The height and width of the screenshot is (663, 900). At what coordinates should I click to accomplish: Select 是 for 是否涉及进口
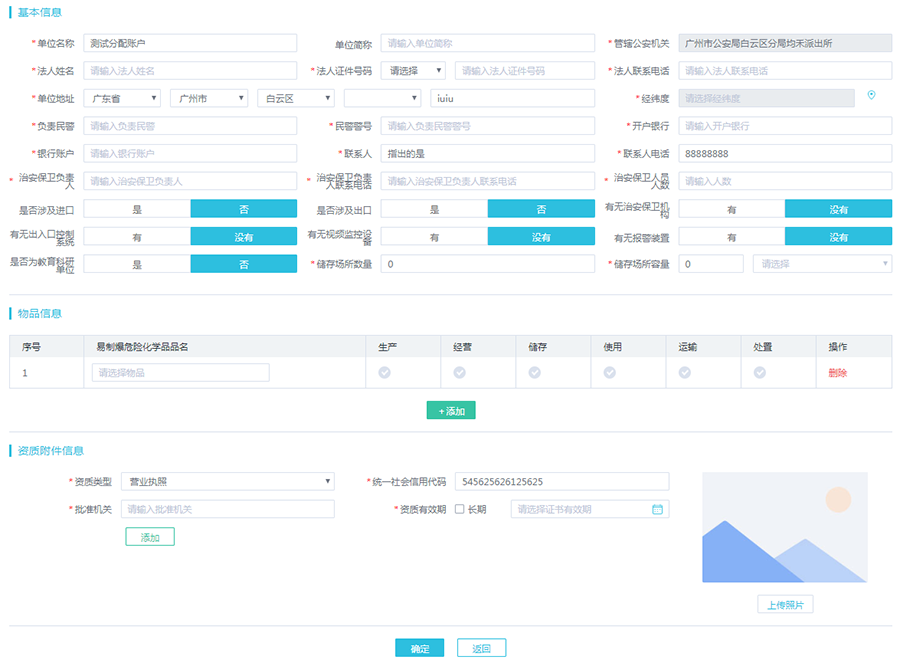point(137,209)
